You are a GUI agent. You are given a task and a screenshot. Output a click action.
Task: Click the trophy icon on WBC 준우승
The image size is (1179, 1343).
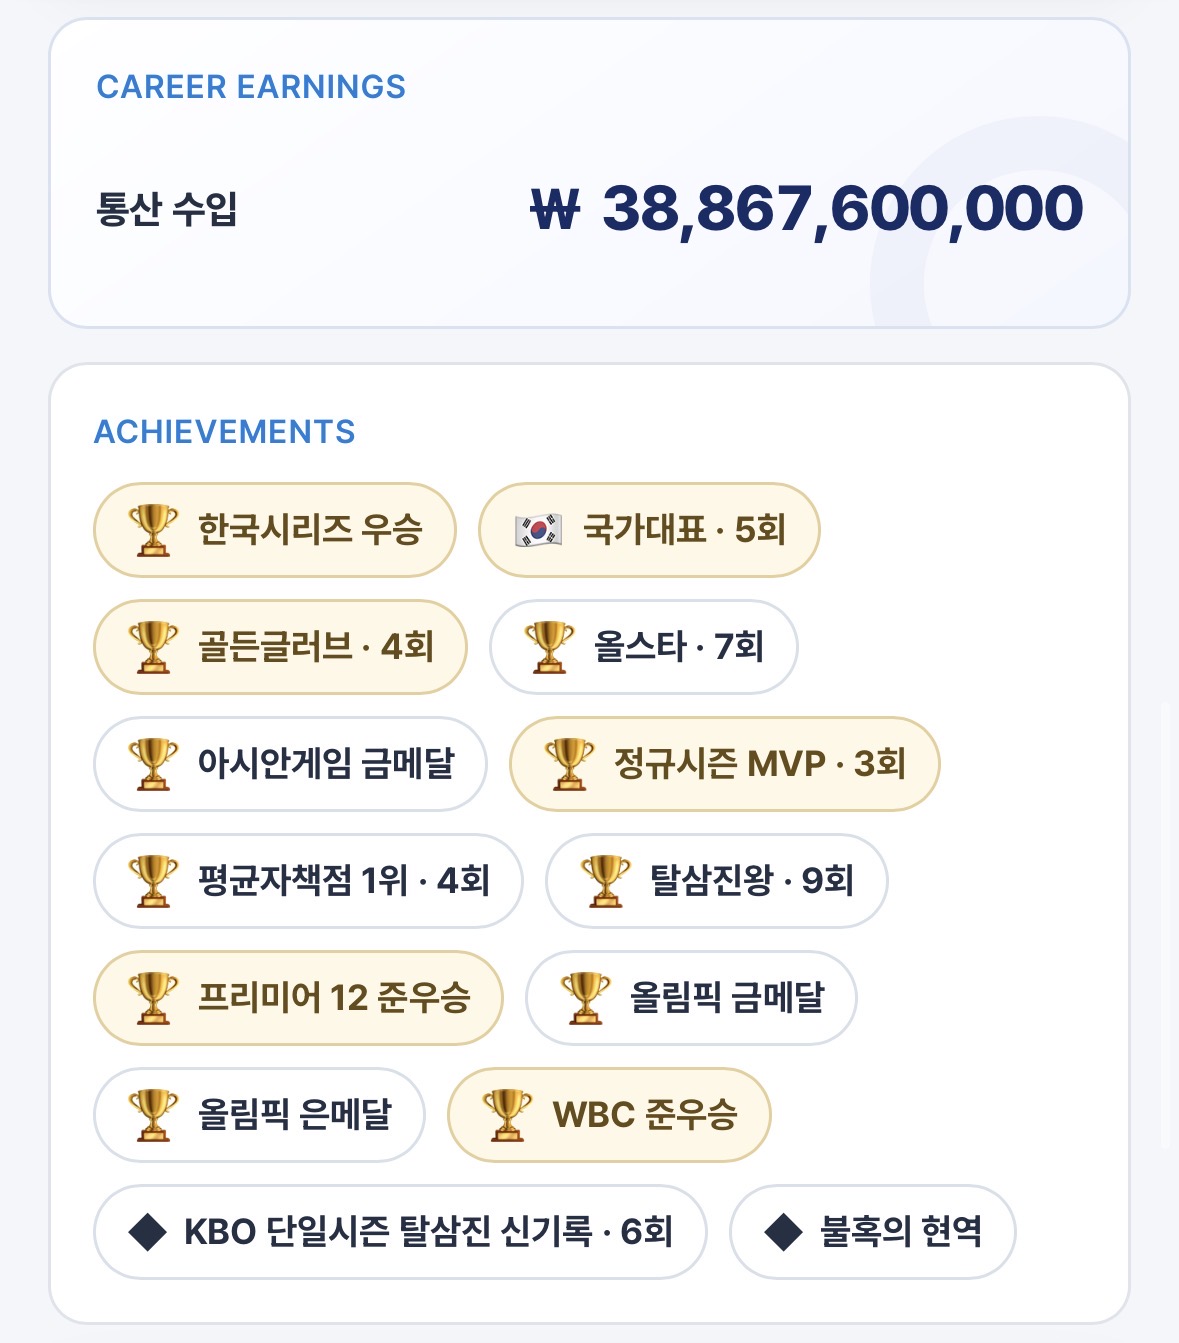coord(507,1115)
